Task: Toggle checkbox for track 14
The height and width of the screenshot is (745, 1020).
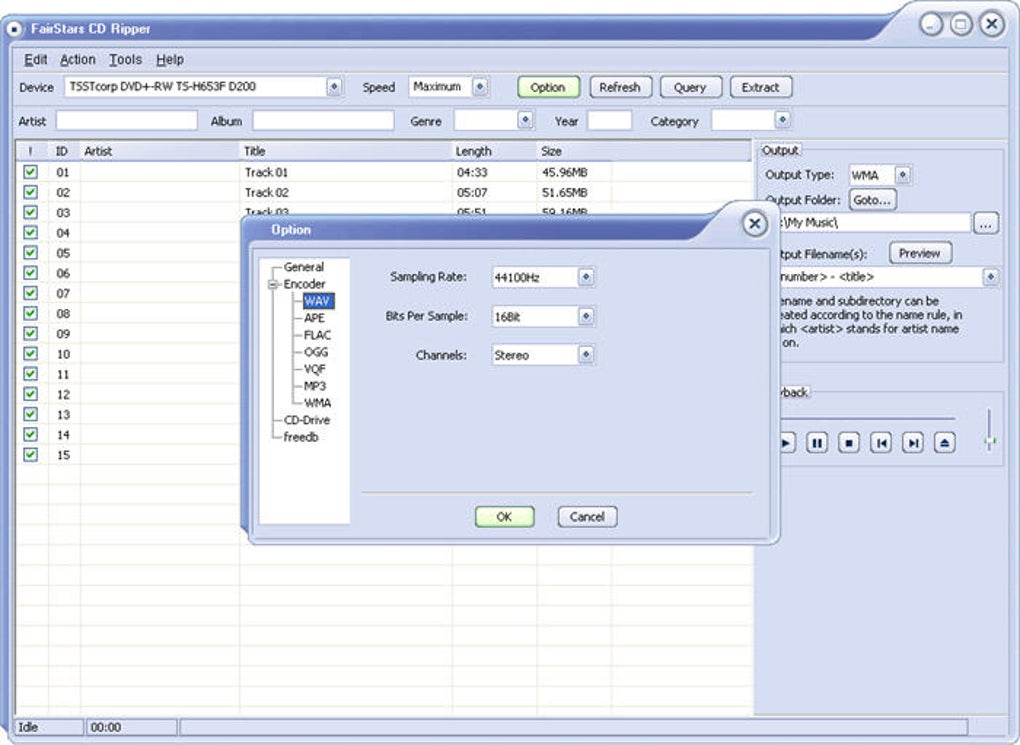Action: pos(31,434)
